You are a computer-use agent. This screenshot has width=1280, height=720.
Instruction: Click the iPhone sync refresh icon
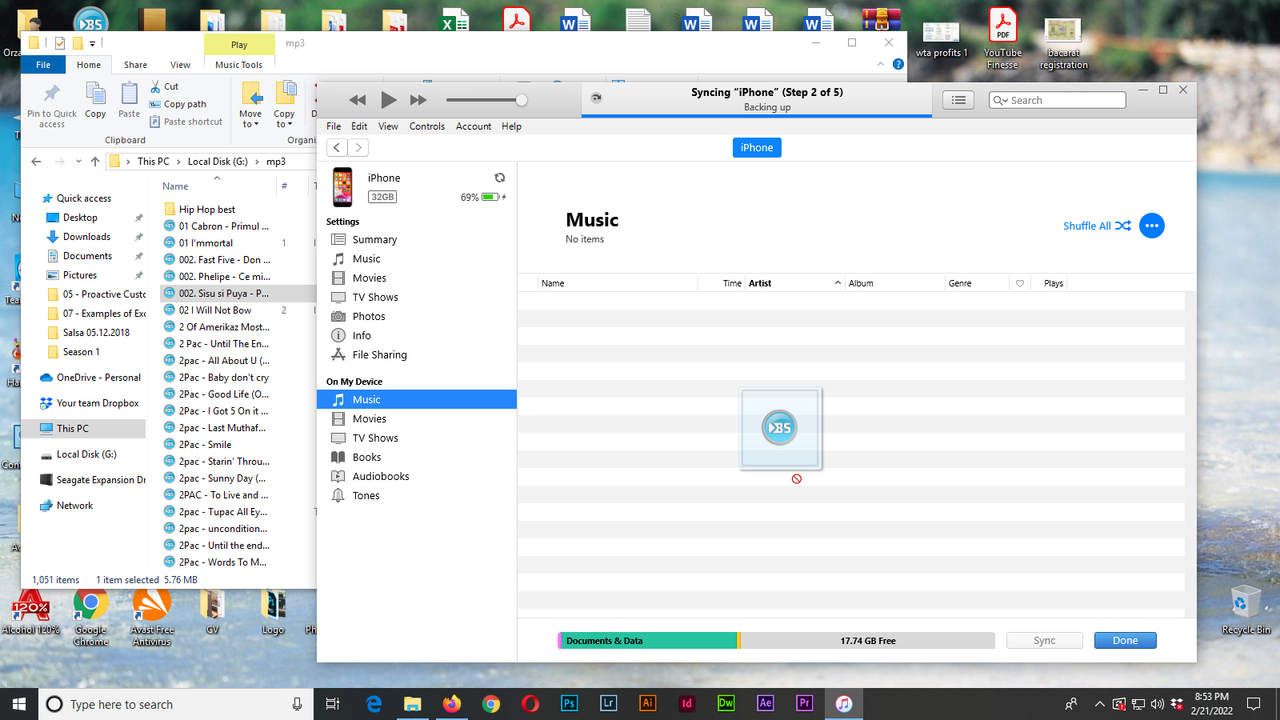(x=500, y=178)
